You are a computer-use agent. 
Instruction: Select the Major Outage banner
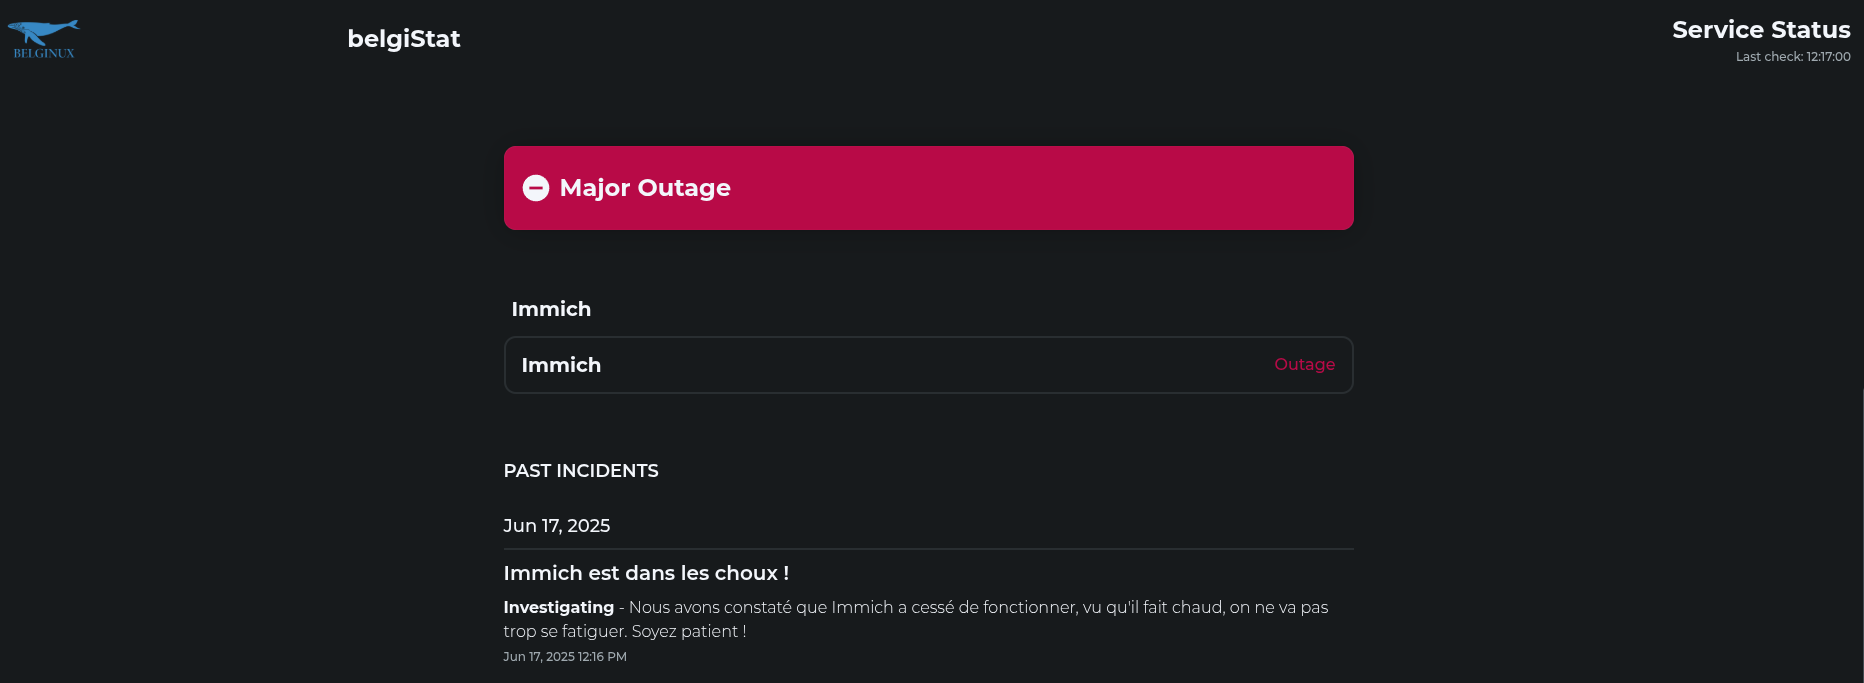(929, 188)
